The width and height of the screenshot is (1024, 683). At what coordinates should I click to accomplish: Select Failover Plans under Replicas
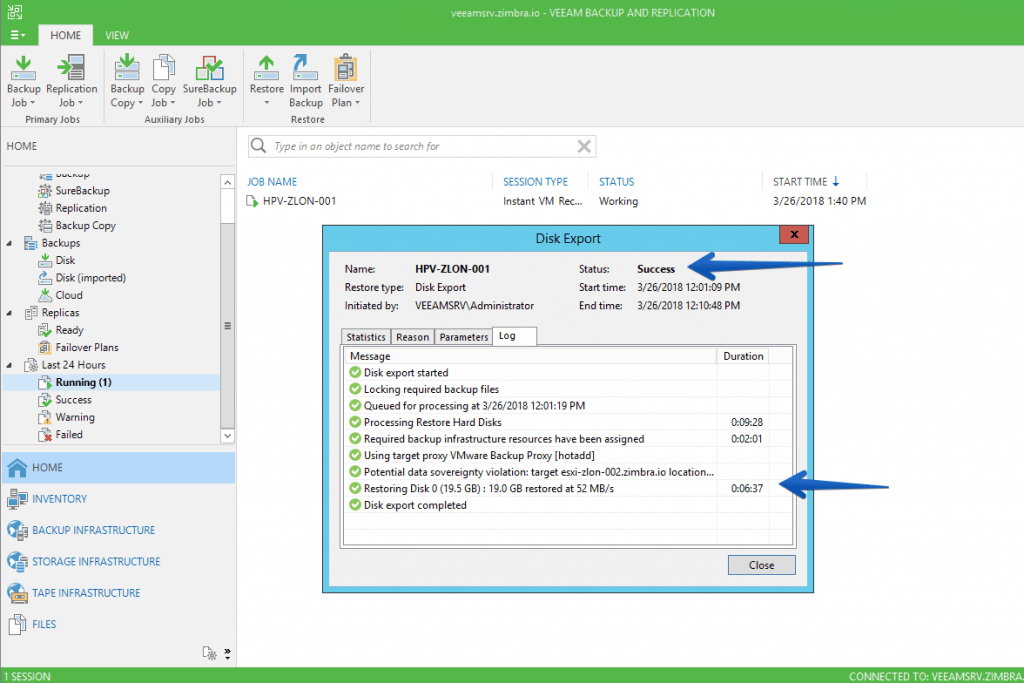click(87, 347)
